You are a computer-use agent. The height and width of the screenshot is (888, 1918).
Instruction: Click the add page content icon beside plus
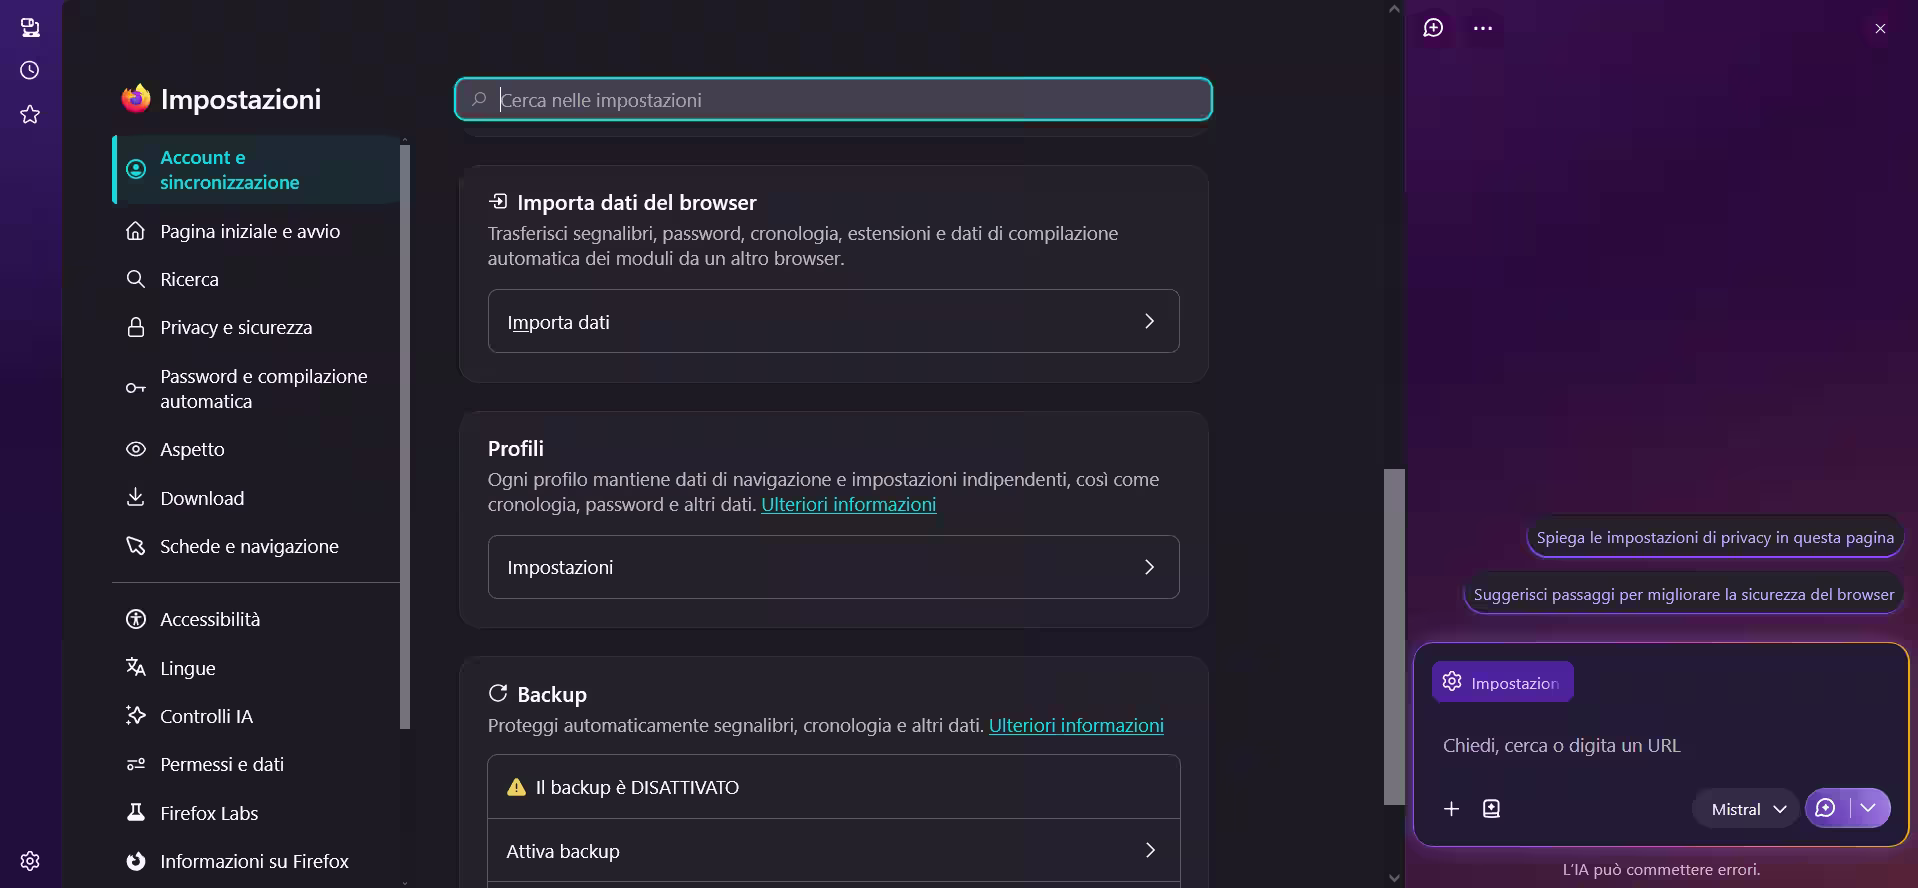[1491, 809]
